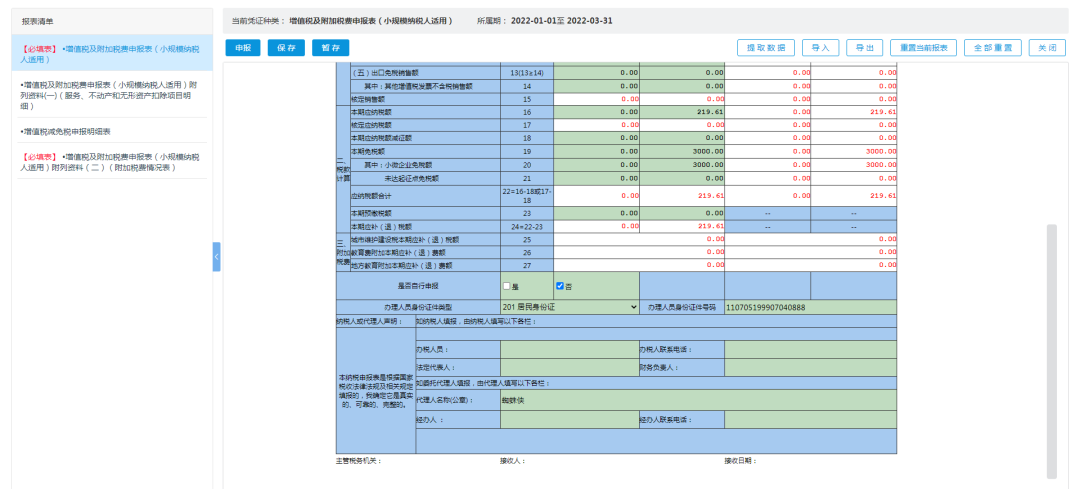Open the first 【必填表】 增值税及附加税费申报表 main form
This screenshot has width=1080, height=489.
(x=112, y=54)
